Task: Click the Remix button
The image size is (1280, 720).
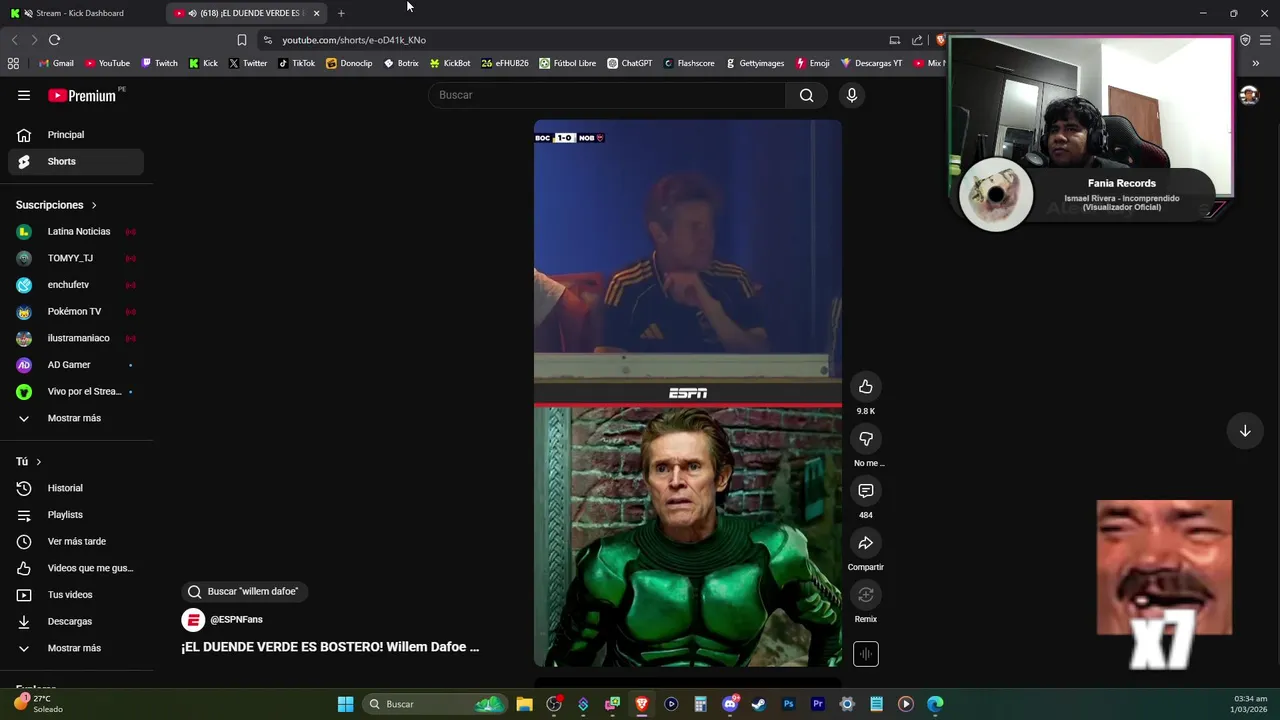Action: 866,595
